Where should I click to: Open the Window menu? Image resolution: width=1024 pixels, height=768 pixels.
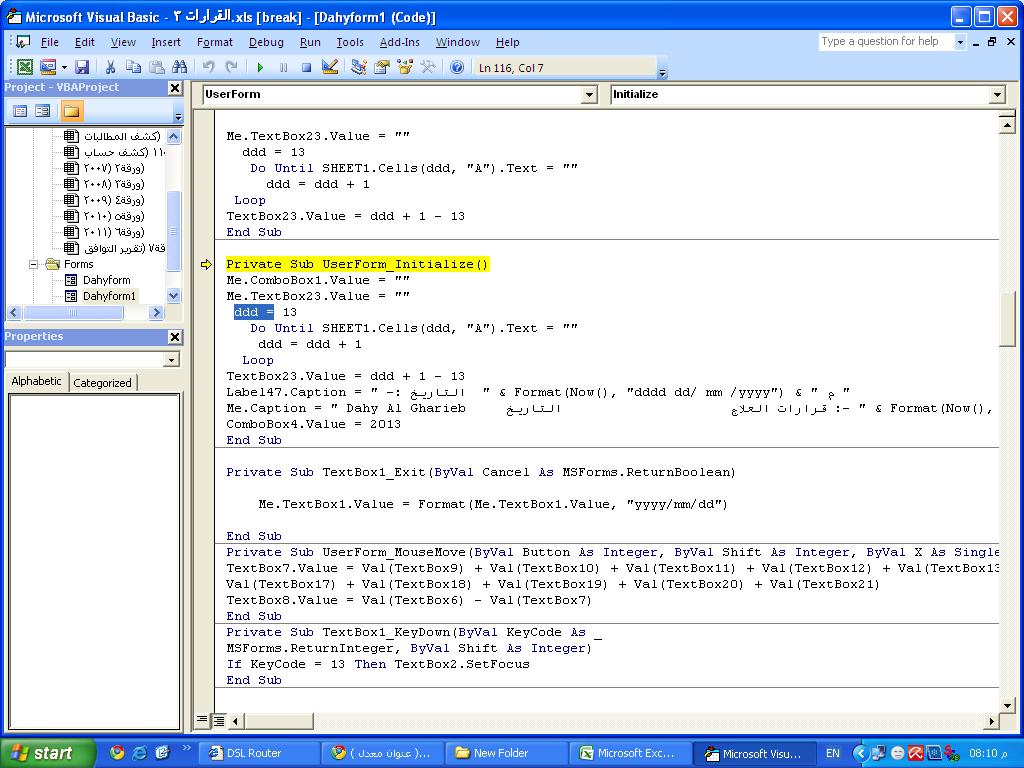tap(458, 42)
